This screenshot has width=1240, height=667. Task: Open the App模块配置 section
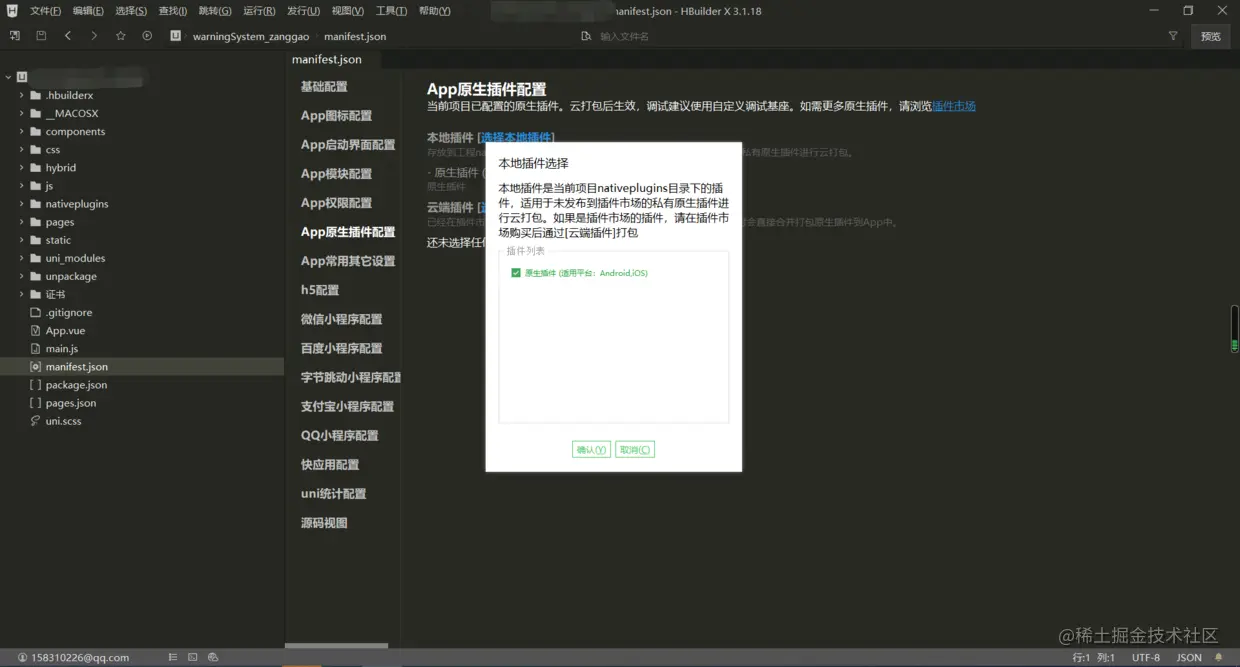(x=336, y=174)
